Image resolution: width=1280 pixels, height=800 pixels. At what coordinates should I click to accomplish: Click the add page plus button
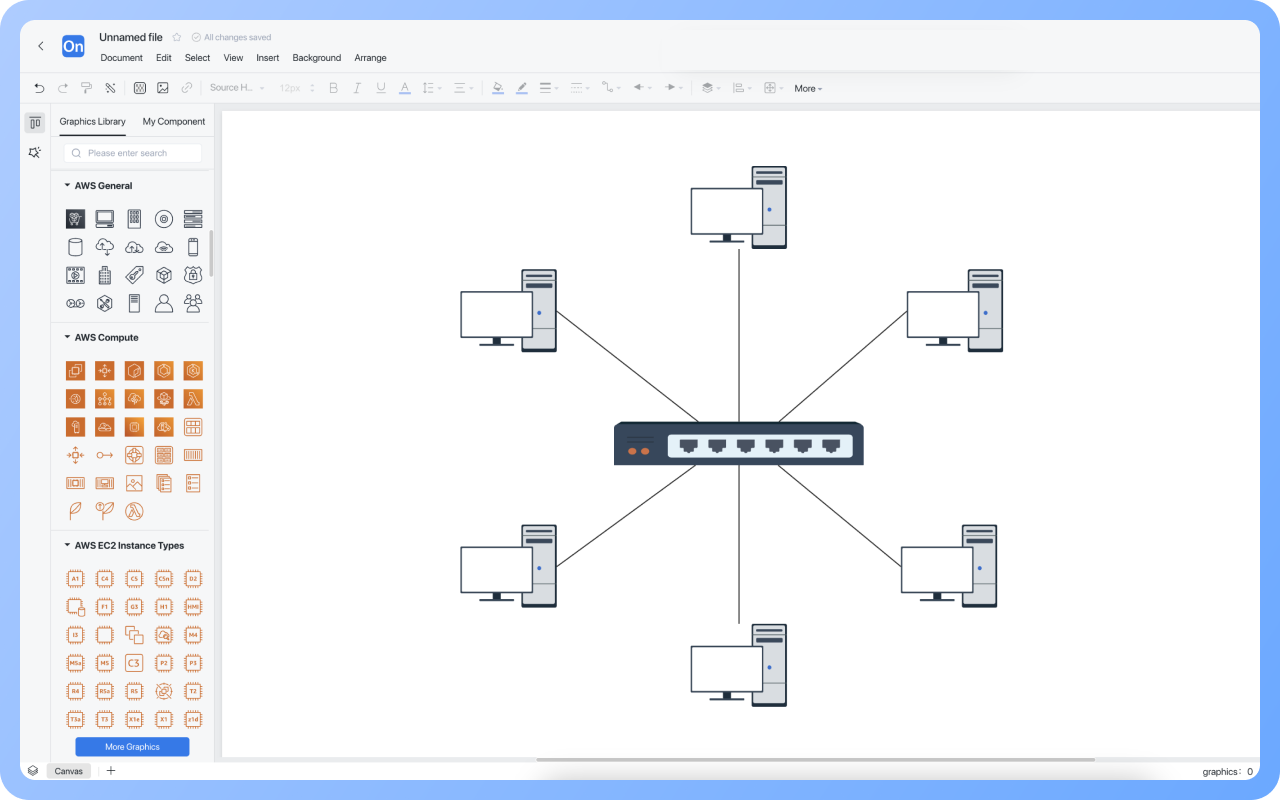point(111,771)
